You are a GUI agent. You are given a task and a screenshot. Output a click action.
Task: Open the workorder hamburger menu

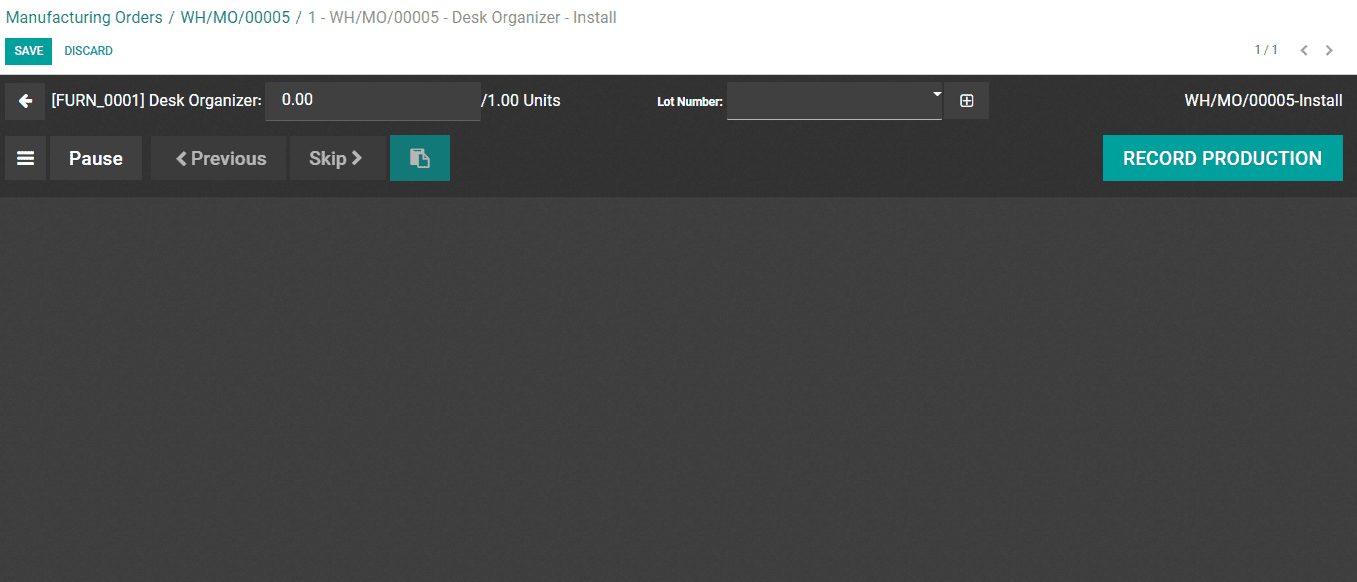pos(25,157)
